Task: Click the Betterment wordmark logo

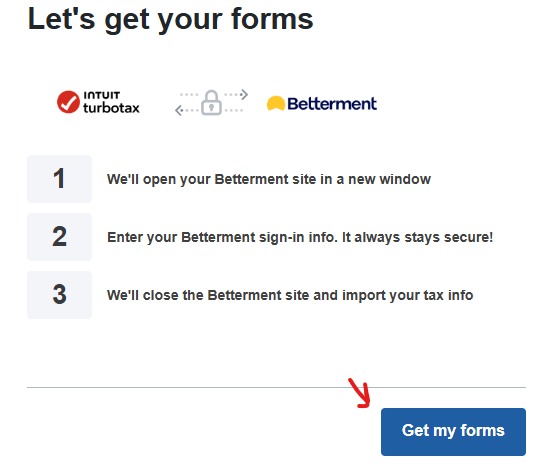Action: point(332,103)
